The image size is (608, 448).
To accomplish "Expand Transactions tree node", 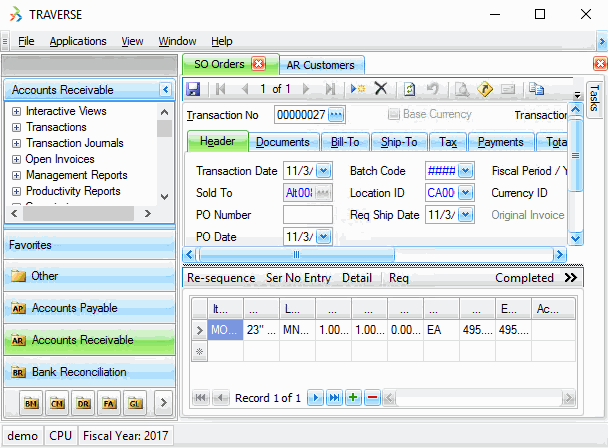I will click(16, 127).
